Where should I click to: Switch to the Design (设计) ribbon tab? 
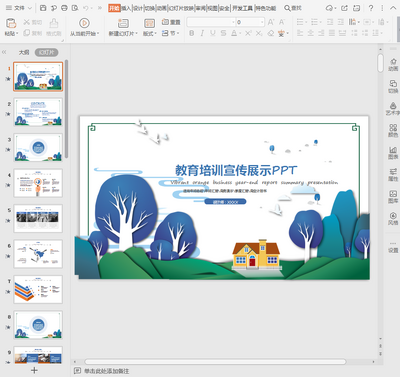[138, 8]
